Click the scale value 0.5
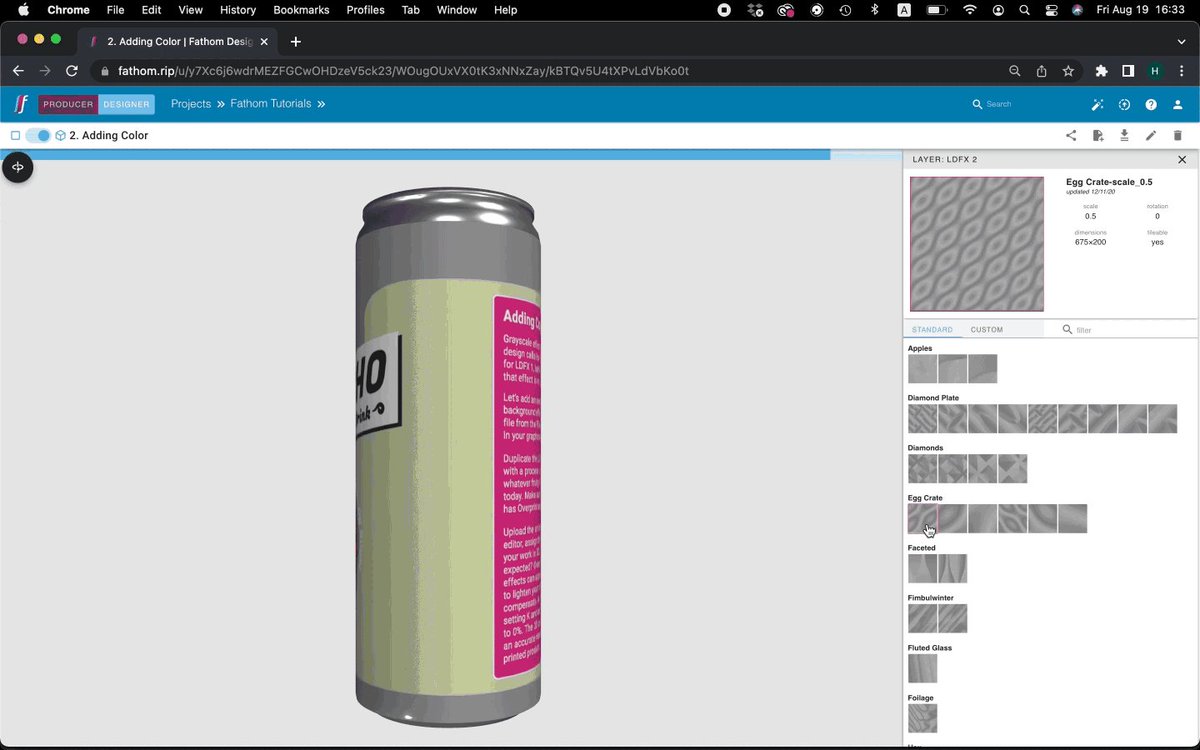This screenshot has width=1200, height=750. tap(1090, 216)
